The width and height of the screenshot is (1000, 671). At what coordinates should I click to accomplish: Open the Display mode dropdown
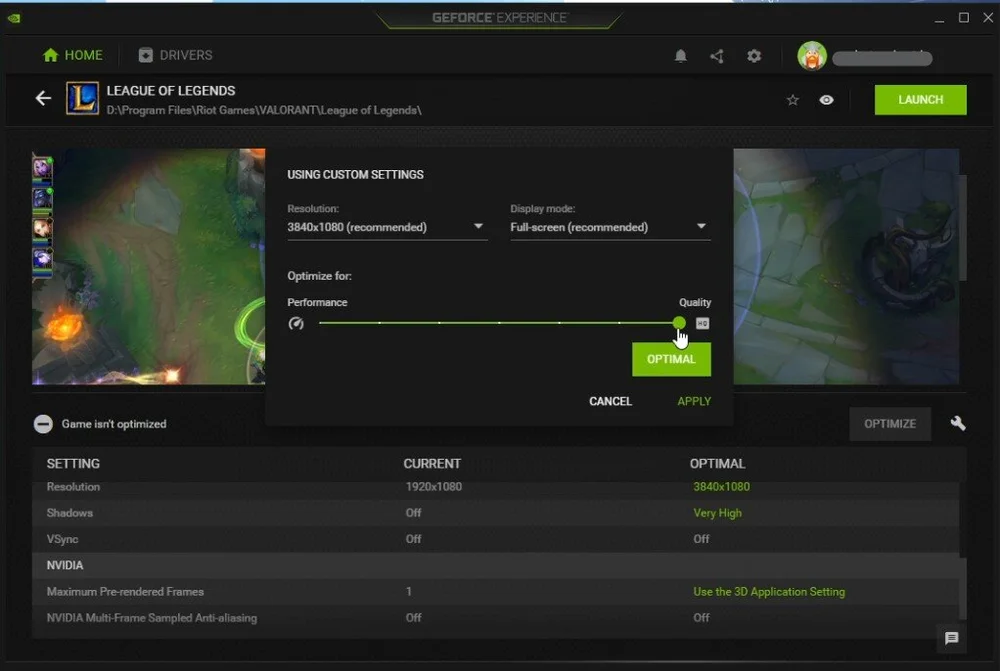tap(609, 227)
